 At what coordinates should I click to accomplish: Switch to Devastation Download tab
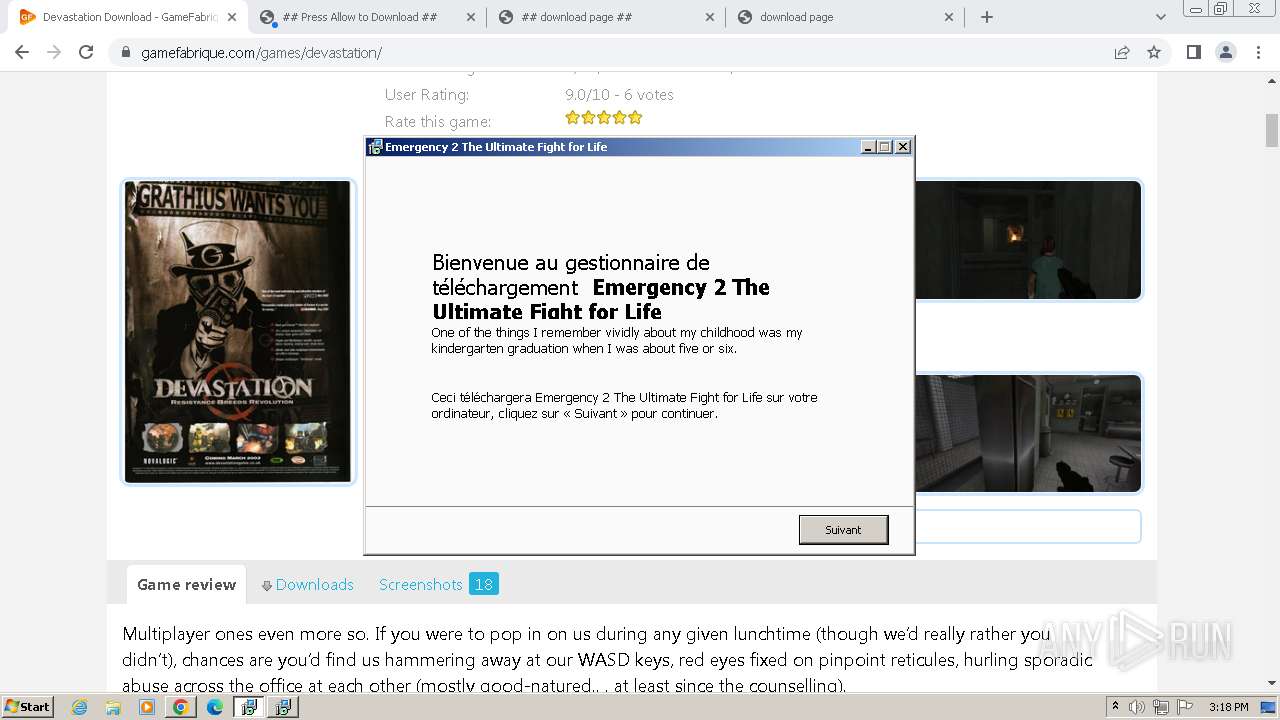[x=128, y=17]
